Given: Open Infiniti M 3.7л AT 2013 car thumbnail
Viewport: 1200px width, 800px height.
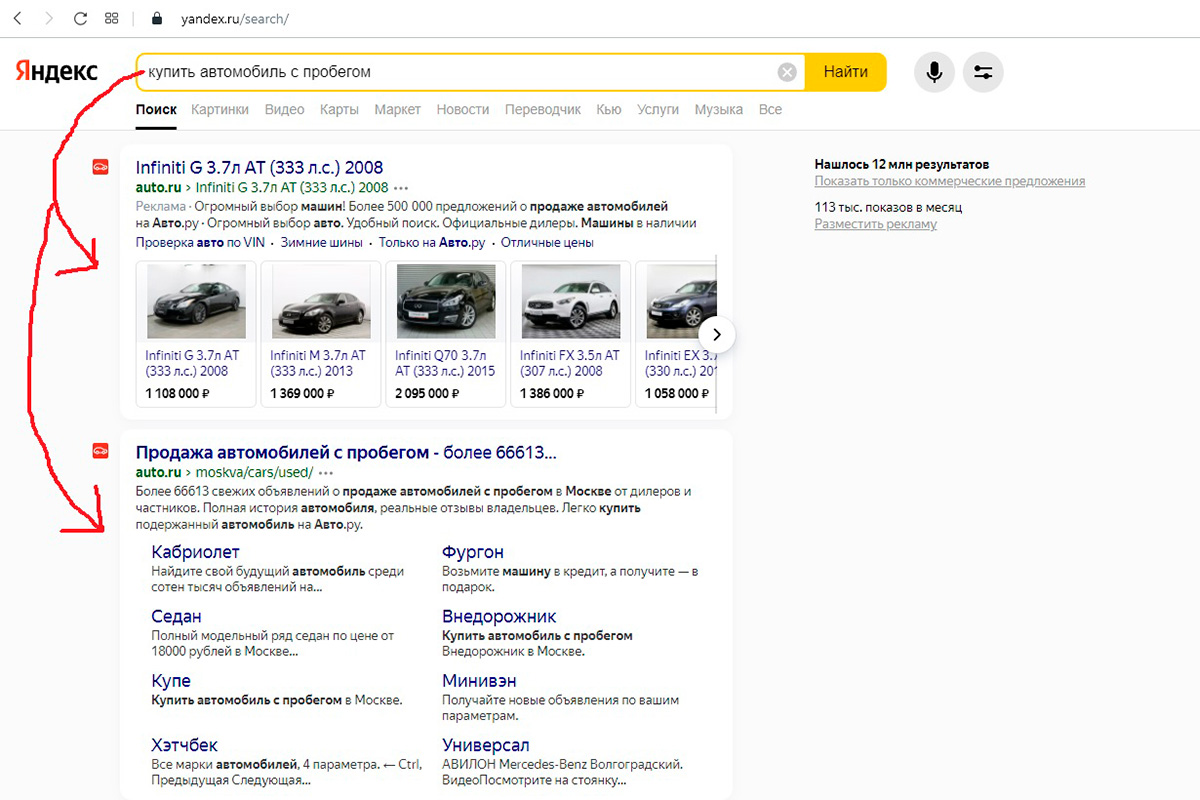Looking at the screenshot, I should 321,301.
